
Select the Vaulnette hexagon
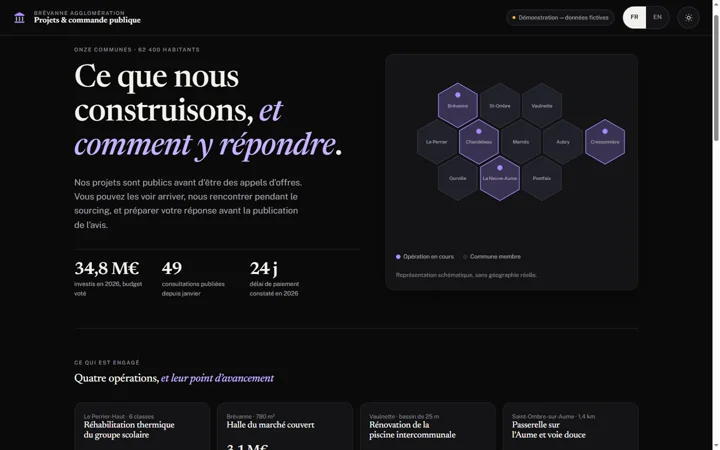pyautogui.click(x=542, y=105)
